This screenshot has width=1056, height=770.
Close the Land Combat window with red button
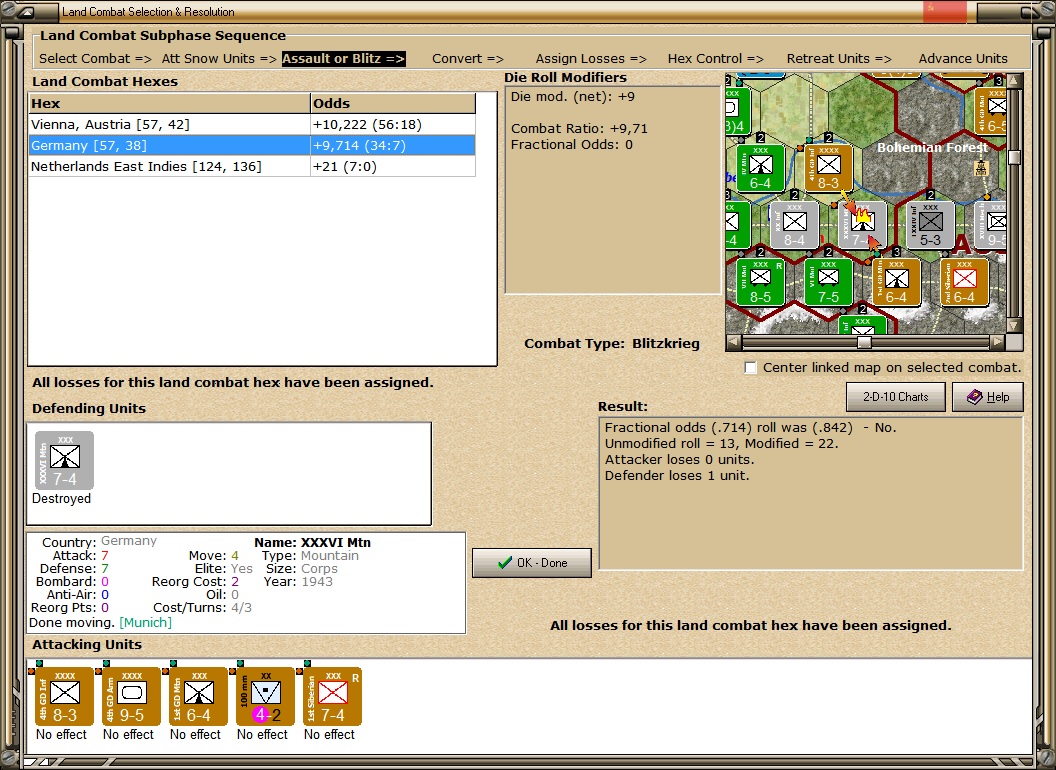(x=944, y=11)
